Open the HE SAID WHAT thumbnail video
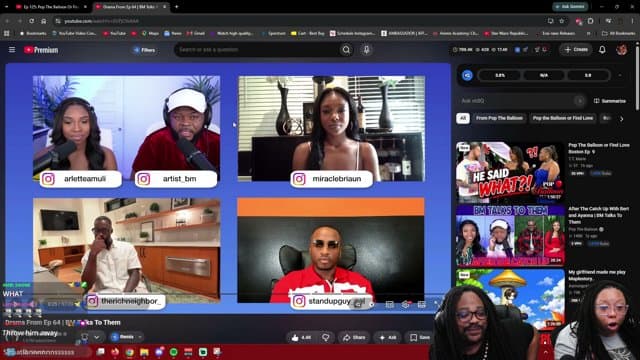This screenshot has width=640, height=360. tap(510, 172)
